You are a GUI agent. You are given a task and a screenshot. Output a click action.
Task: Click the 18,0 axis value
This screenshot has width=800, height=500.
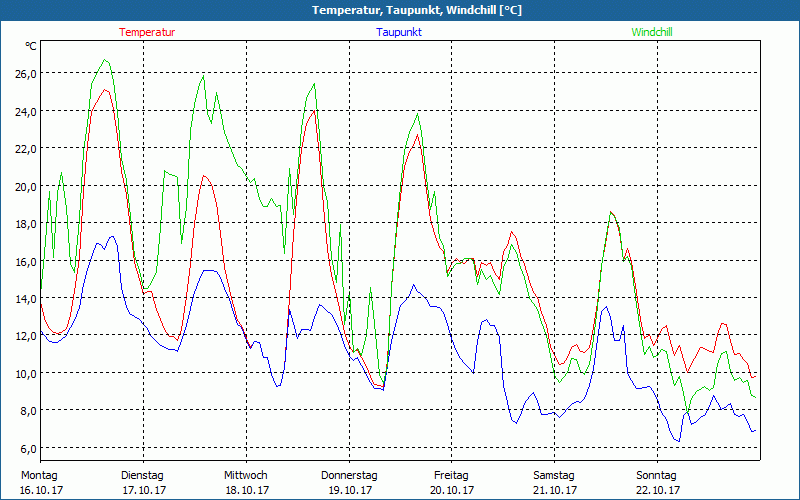26,223
